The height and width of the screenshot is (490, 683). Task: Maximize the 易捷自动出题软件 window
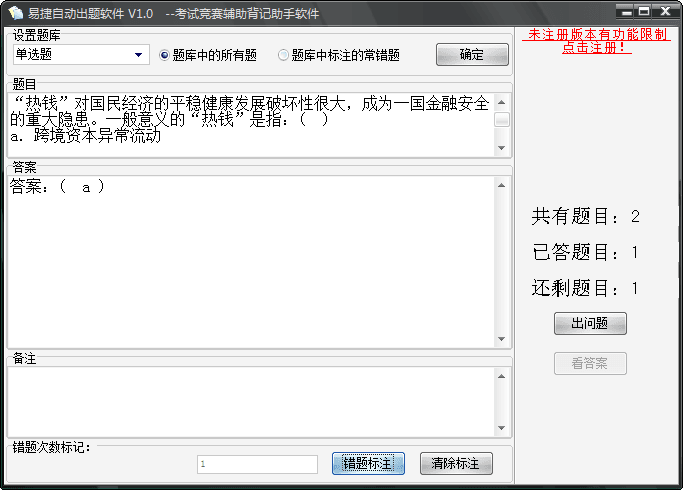click(644, 11)
